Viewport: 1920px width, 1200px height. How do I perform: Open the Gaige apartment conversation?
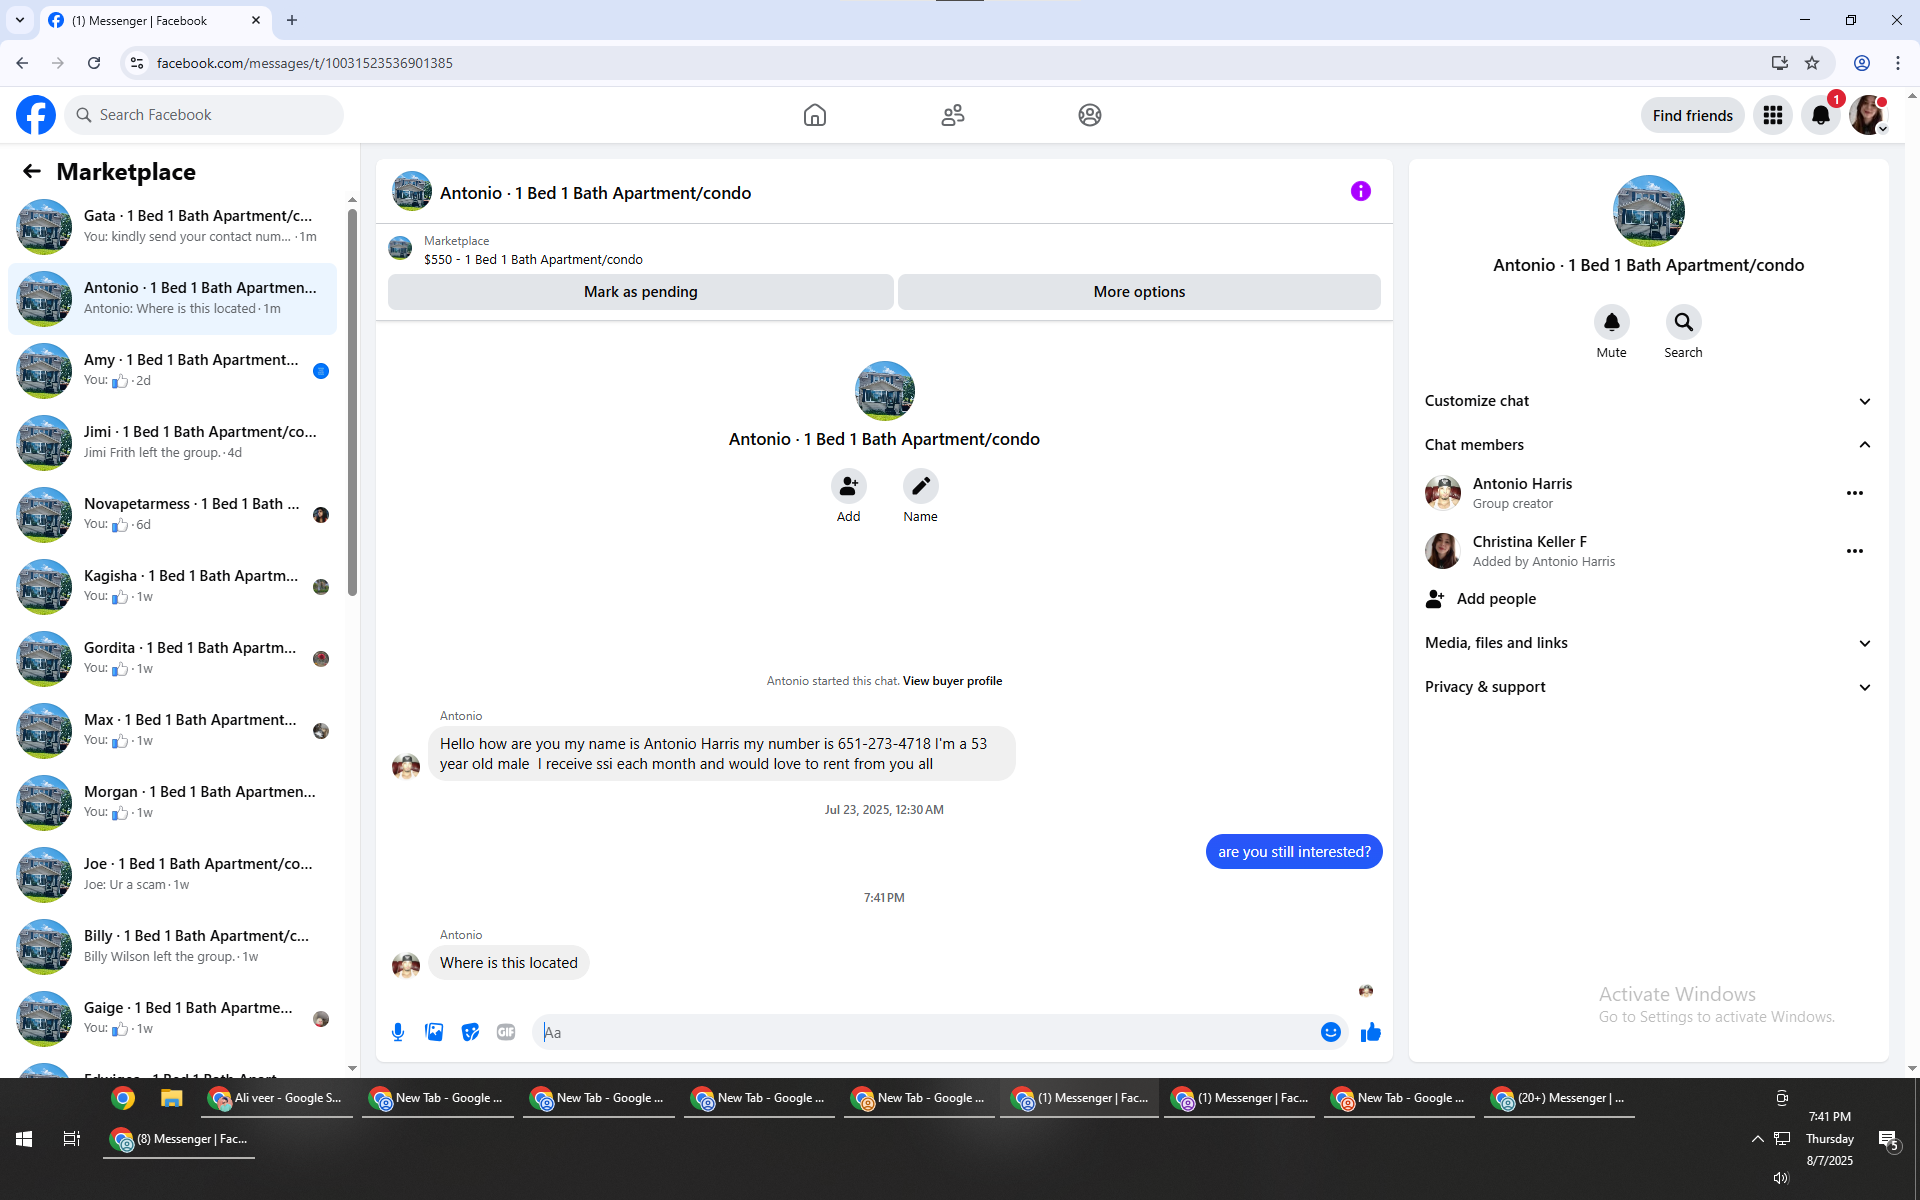coord(172,1019)
